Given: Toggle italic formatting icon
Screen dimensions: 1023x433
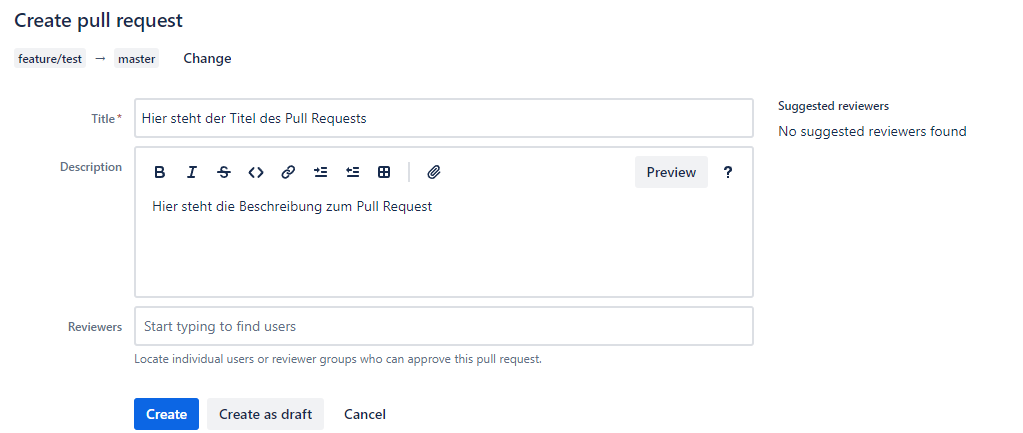Looking at the screenshot, I should click(x=191, y=172).
